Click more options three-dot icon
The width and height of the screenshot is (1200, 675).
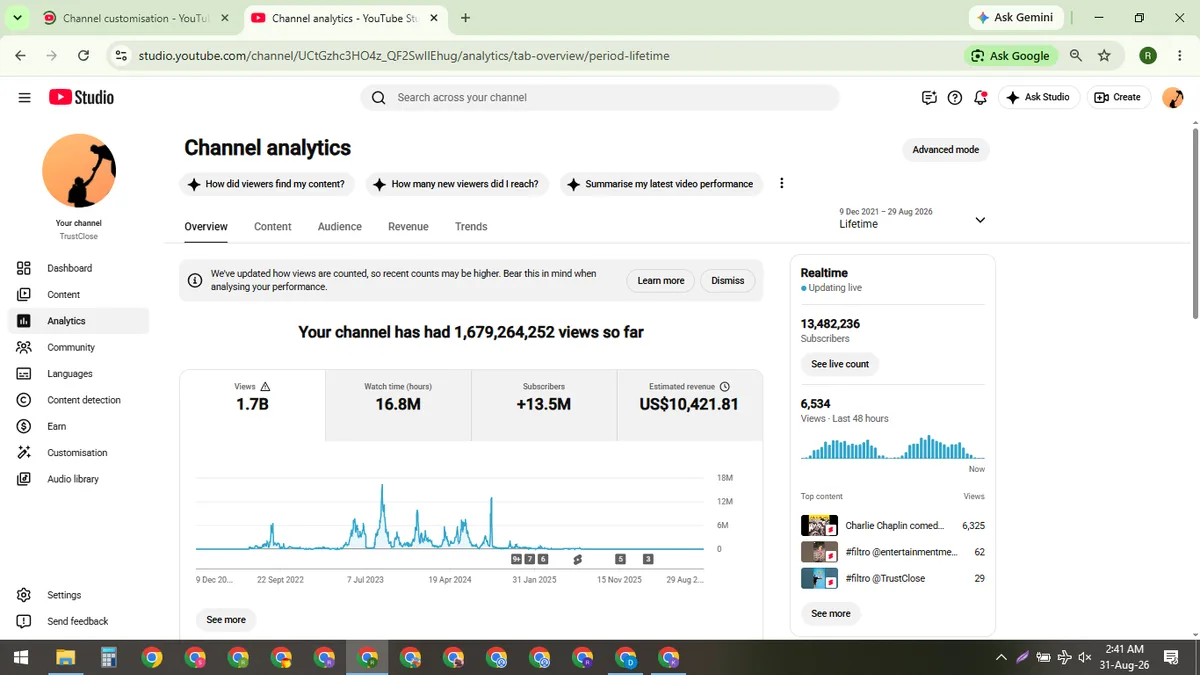782,183
